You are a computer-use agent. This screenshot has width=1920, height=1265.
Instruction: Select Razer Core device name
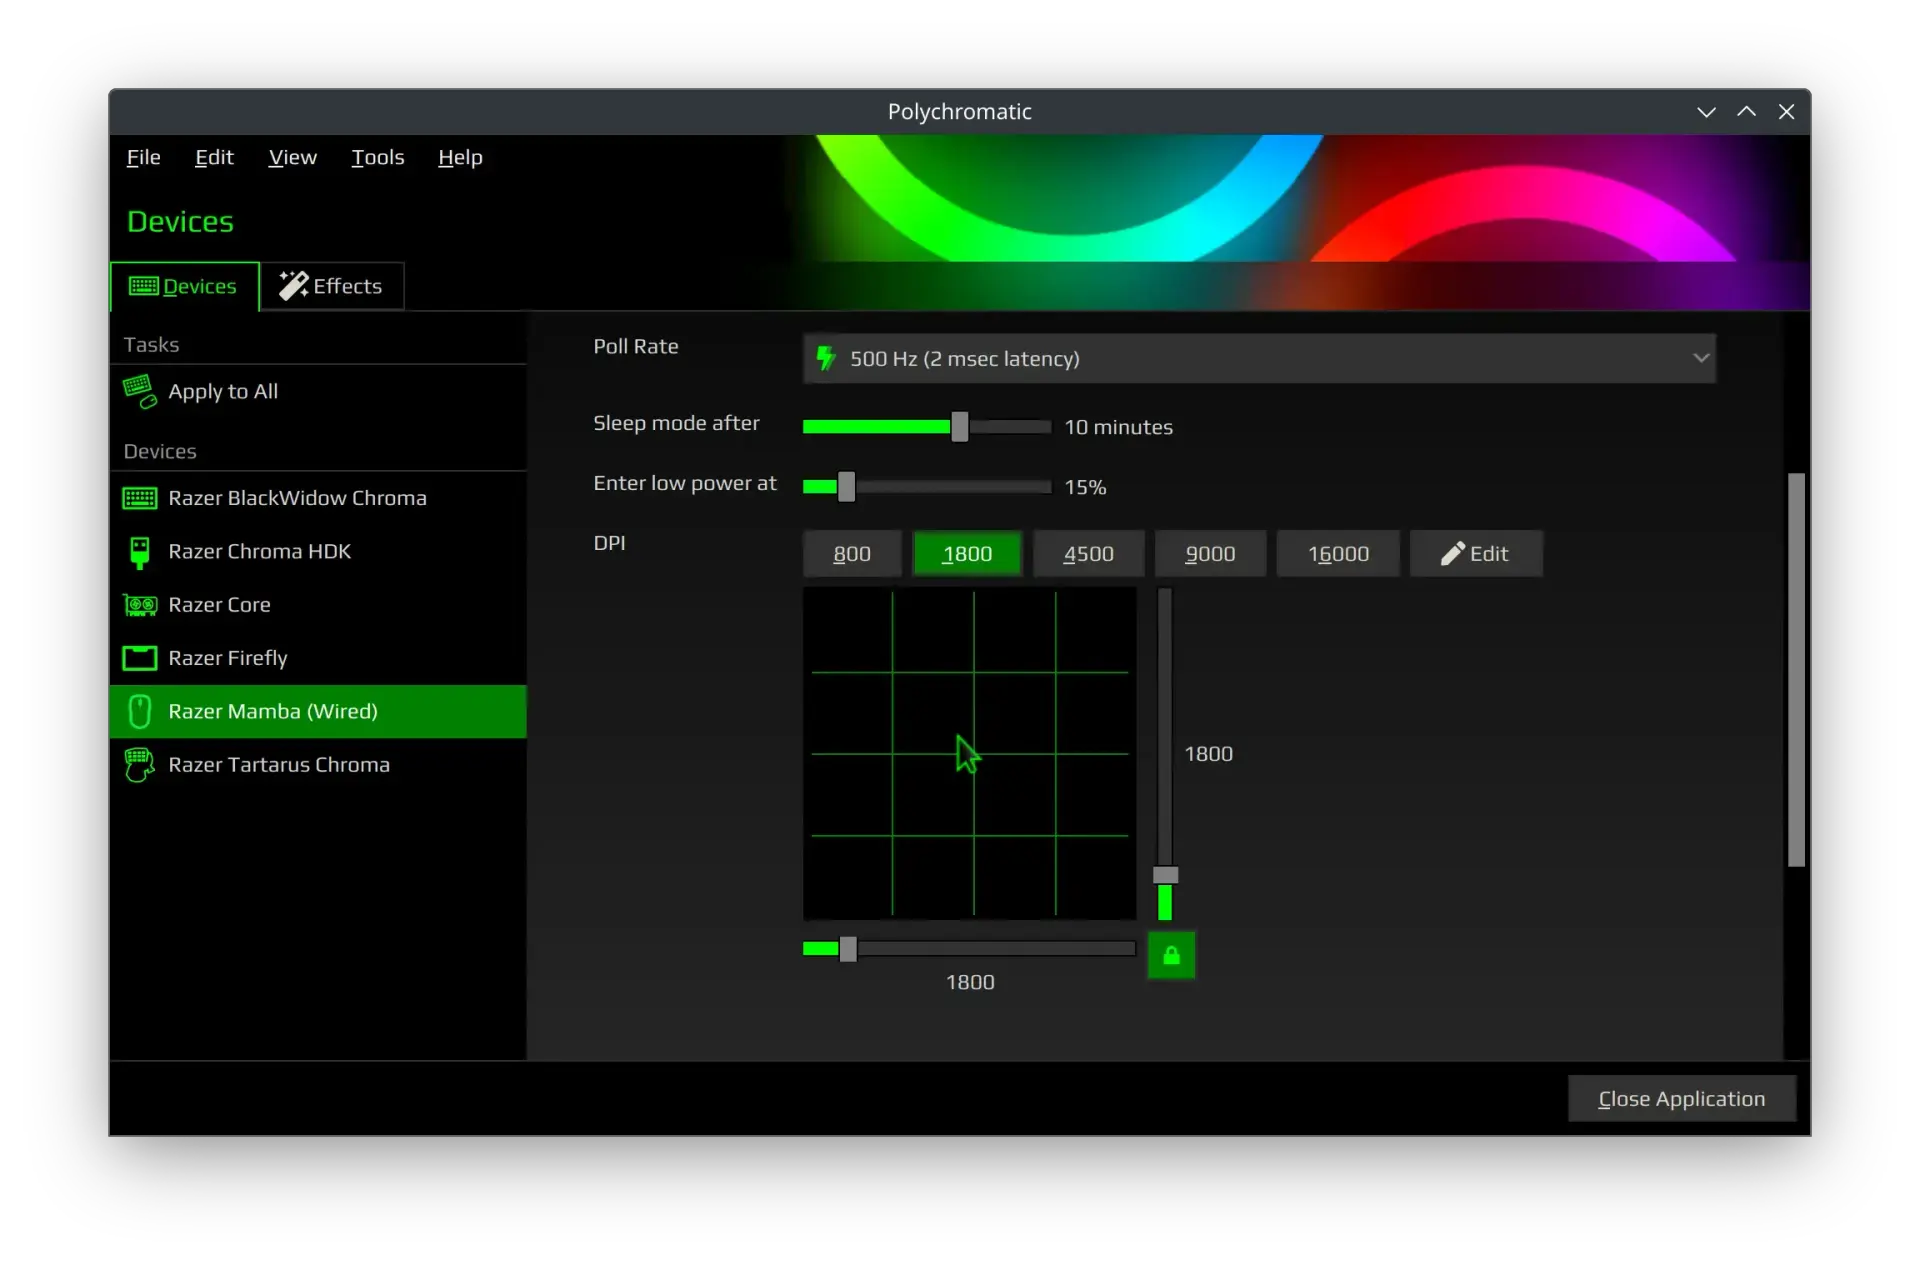point(219,605)
